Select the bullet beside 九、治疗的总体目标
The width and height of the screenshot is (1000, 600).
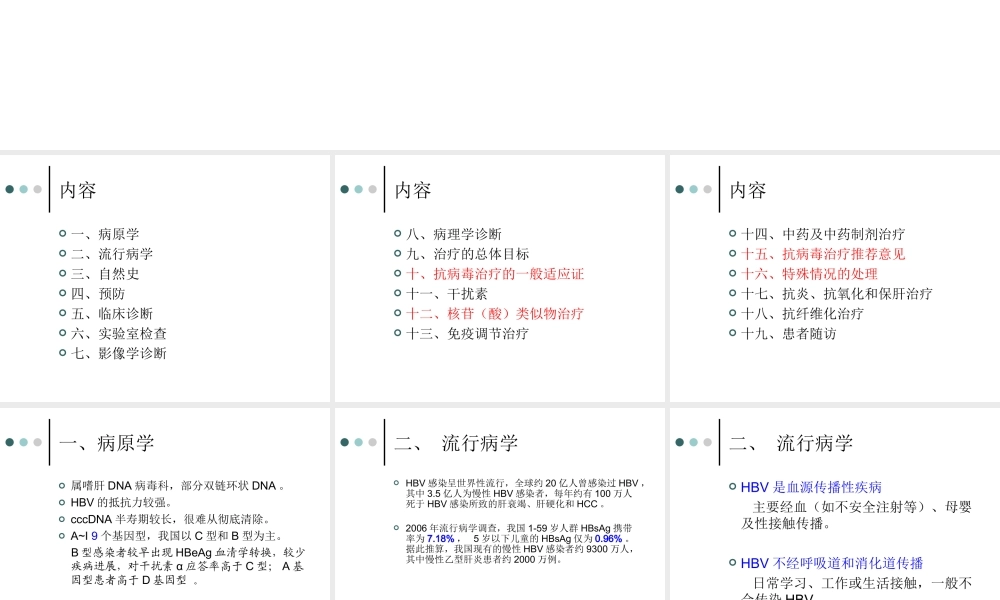[397, 253]
